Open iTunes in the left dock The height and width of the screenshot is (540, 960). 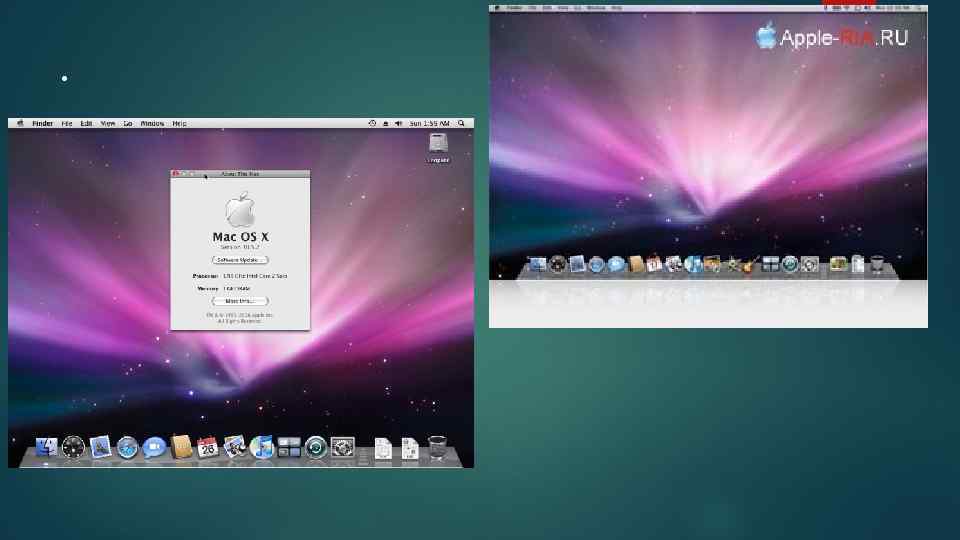pos(261,448)
